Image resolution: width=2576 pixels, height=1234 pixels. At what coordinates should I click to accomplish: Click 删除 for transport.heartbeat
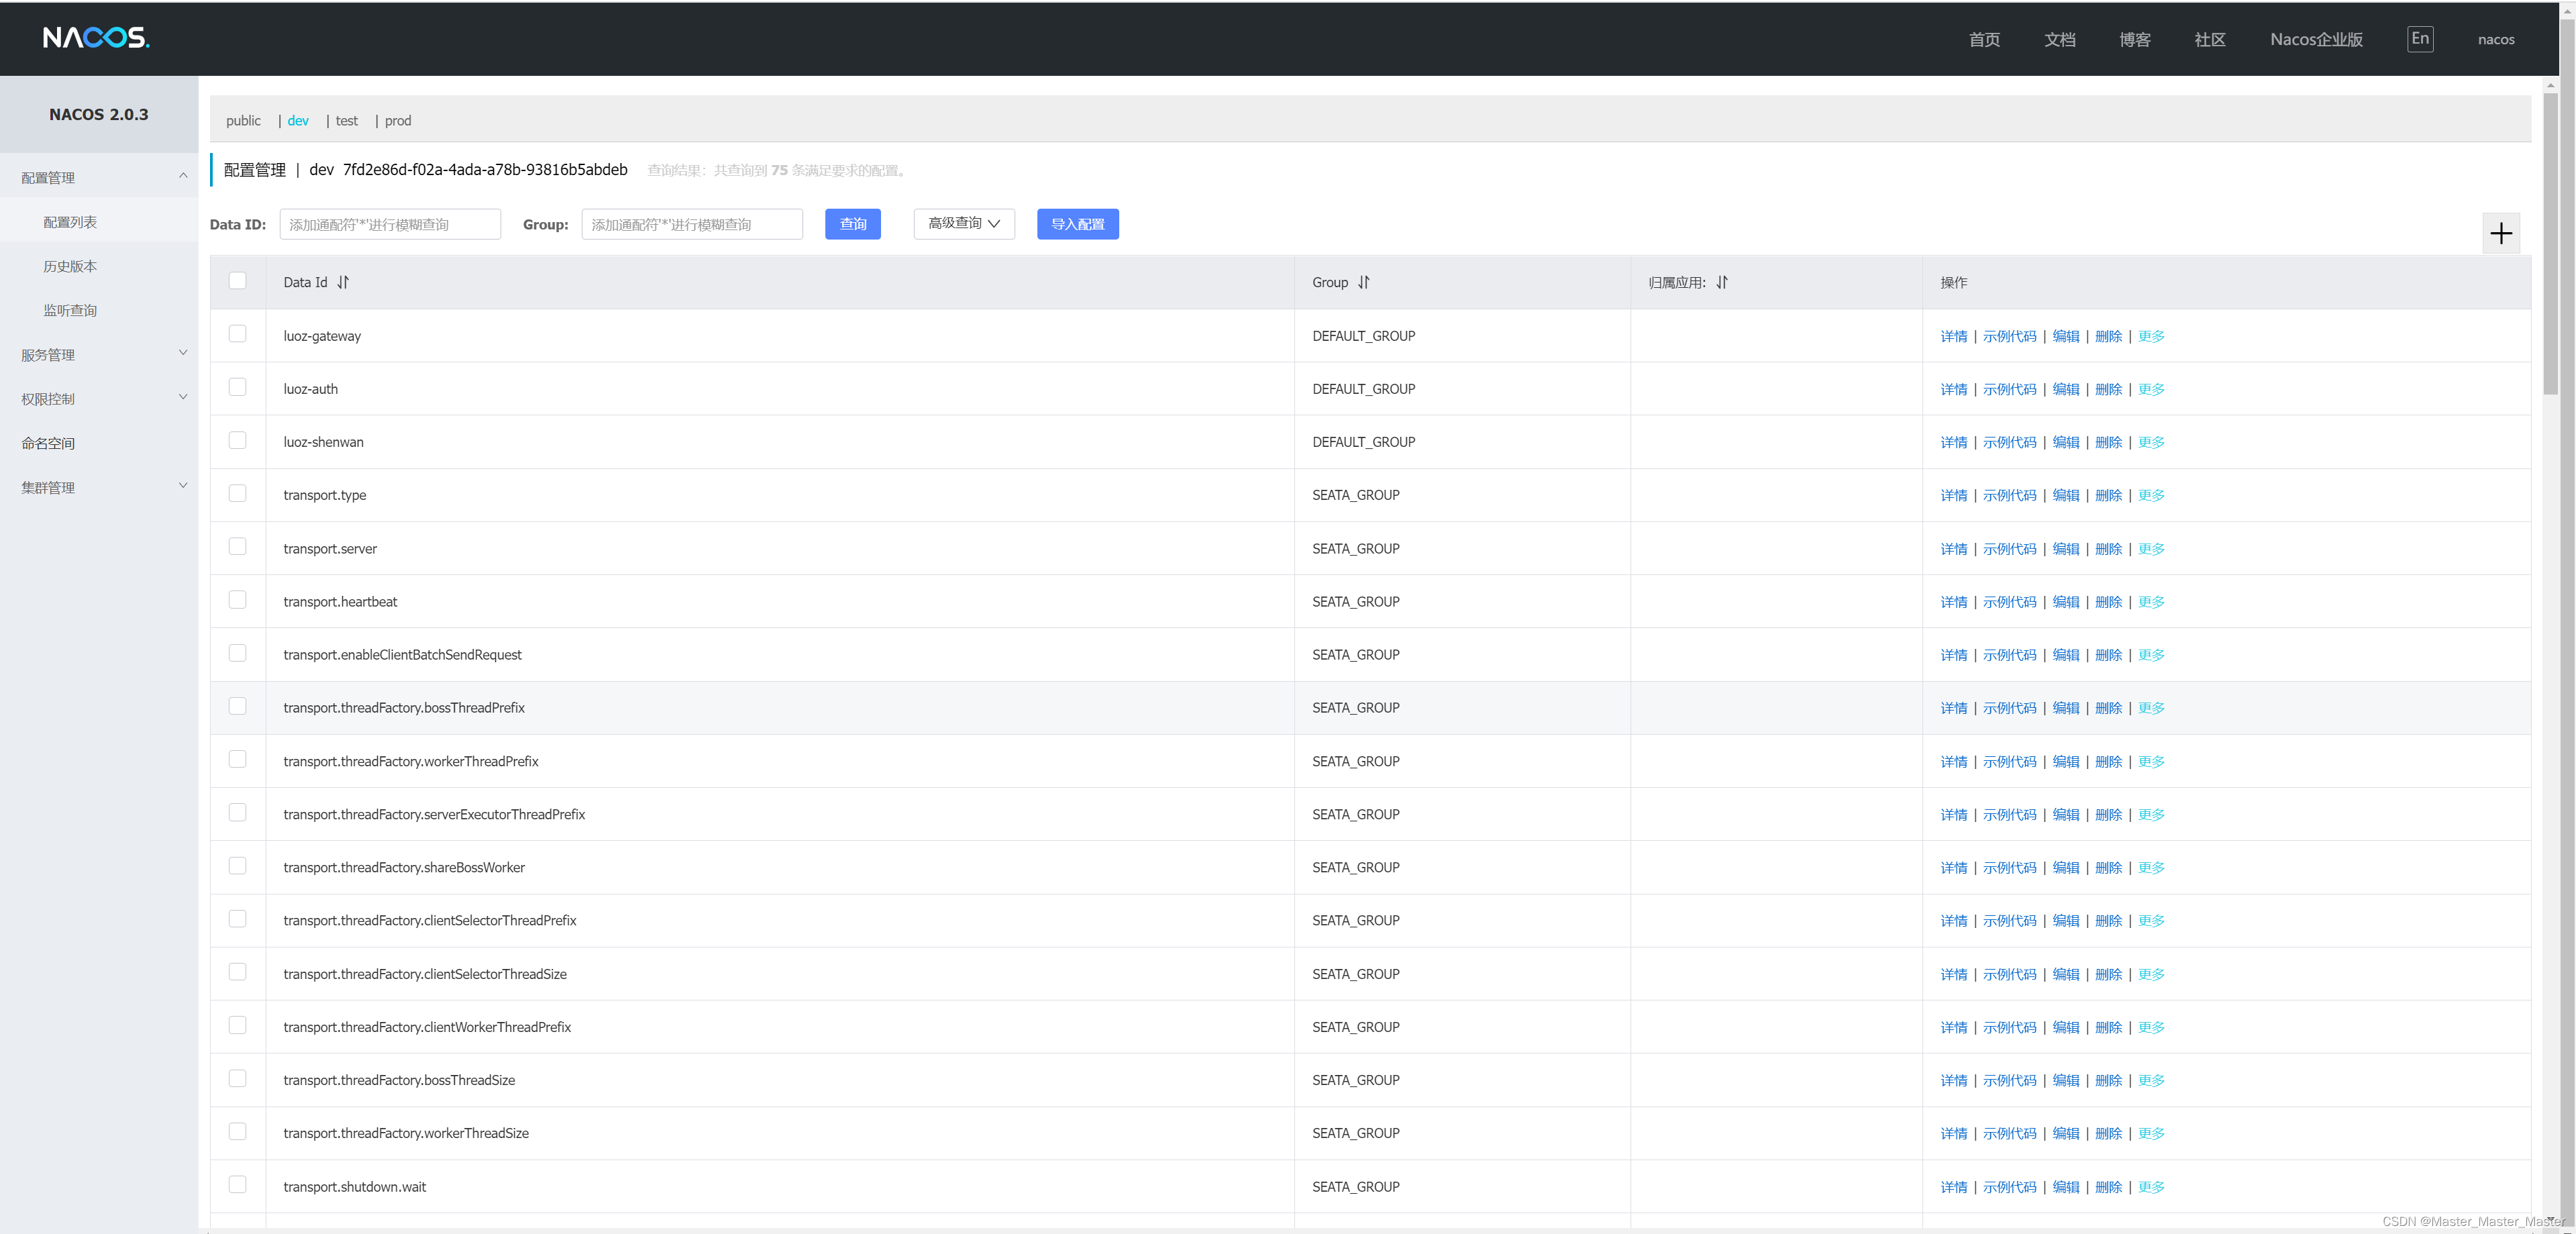click(2108, 602)
